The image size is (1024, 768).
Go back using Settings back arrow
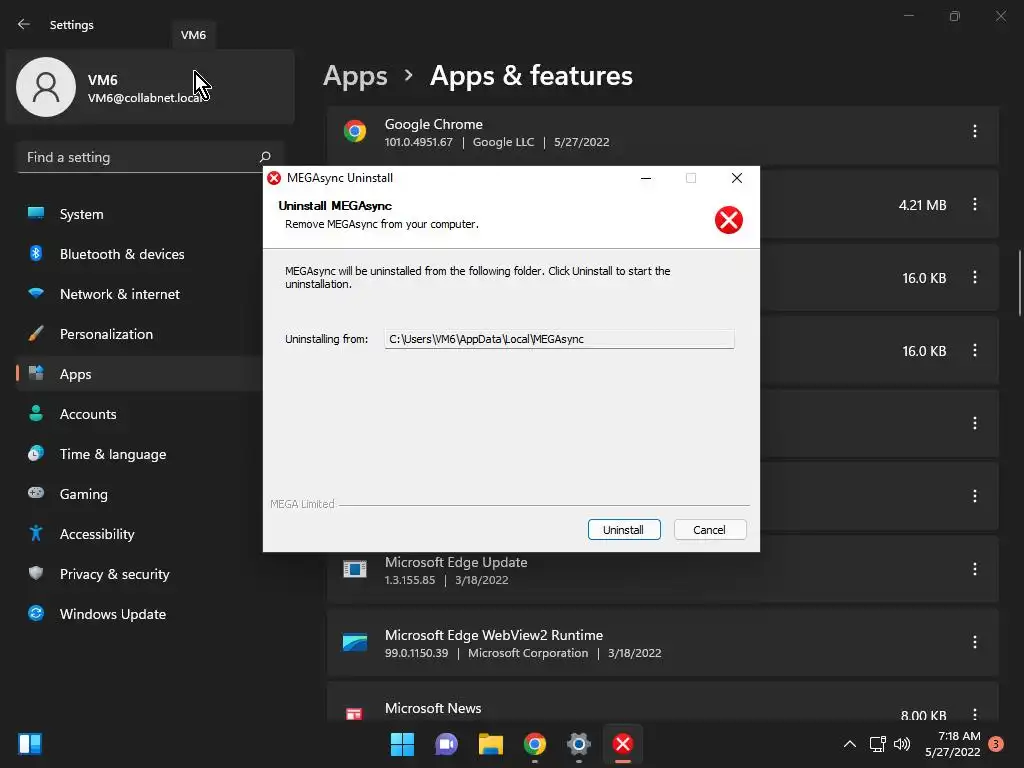coord(24,24)
